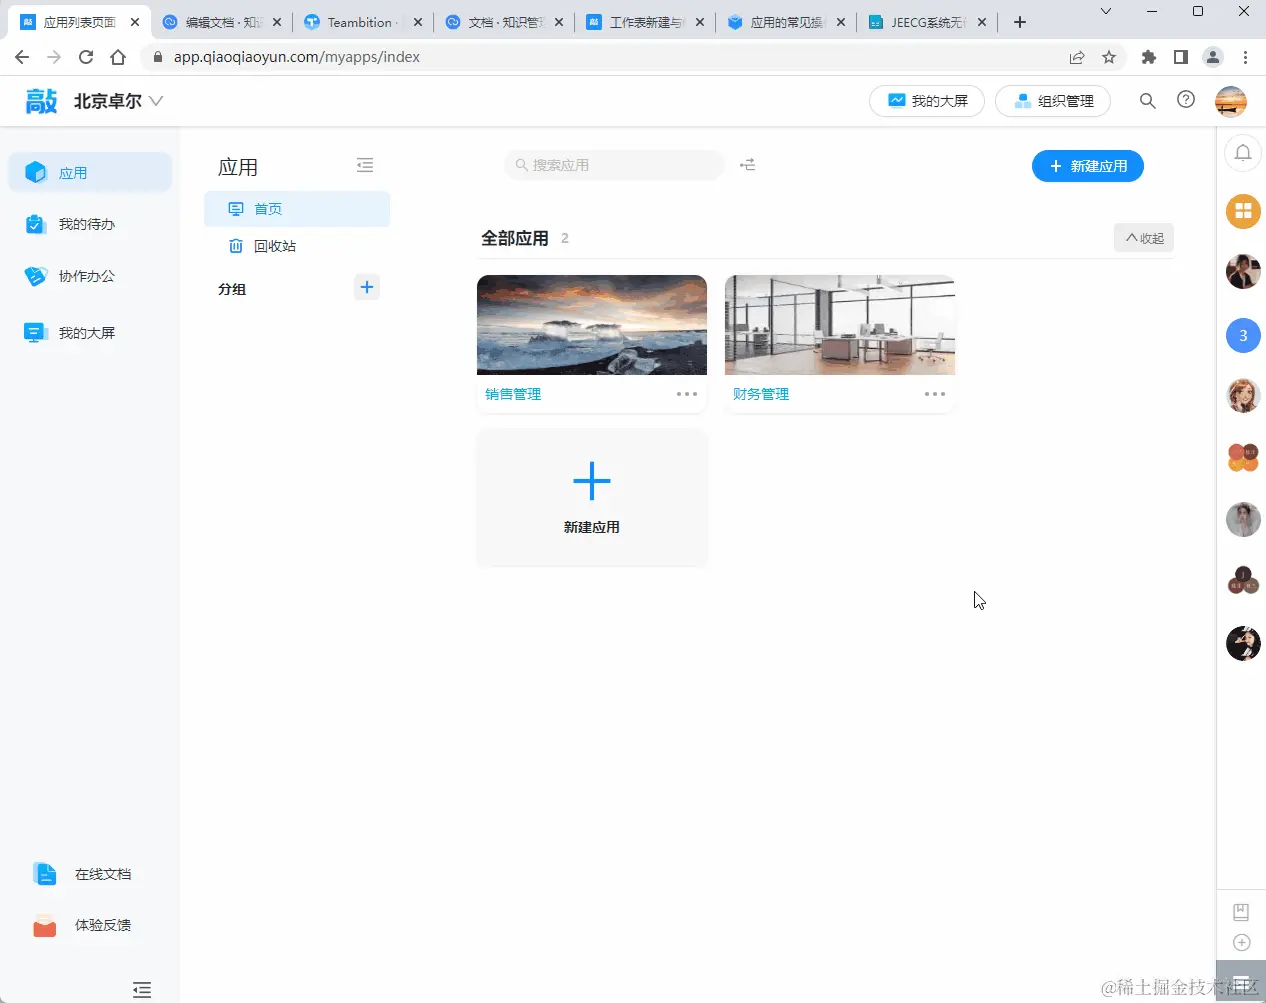Open the 销售管理 app thumbnail
Viewport: 1266px width, 1003px height.
[592, 325]
